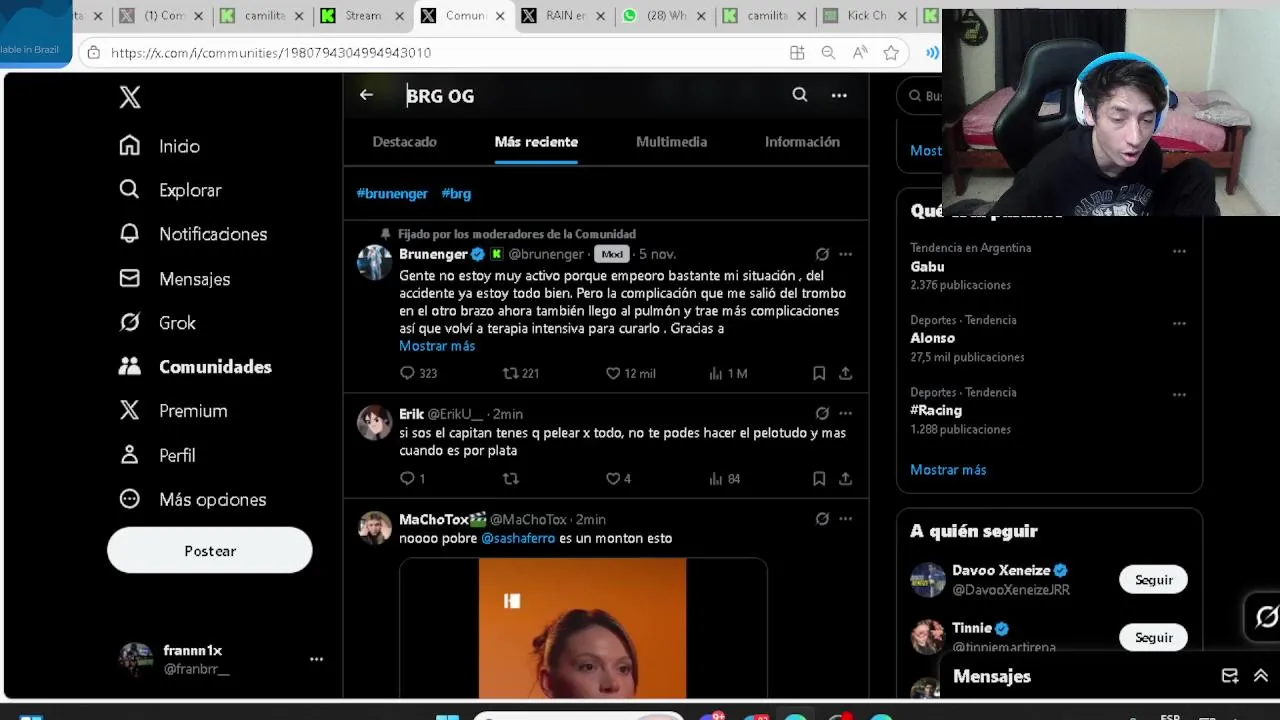Bookmark Brunenger's pinned post
The width and height of the screenshot is (1280, 720).
click(x=819, y=373)
